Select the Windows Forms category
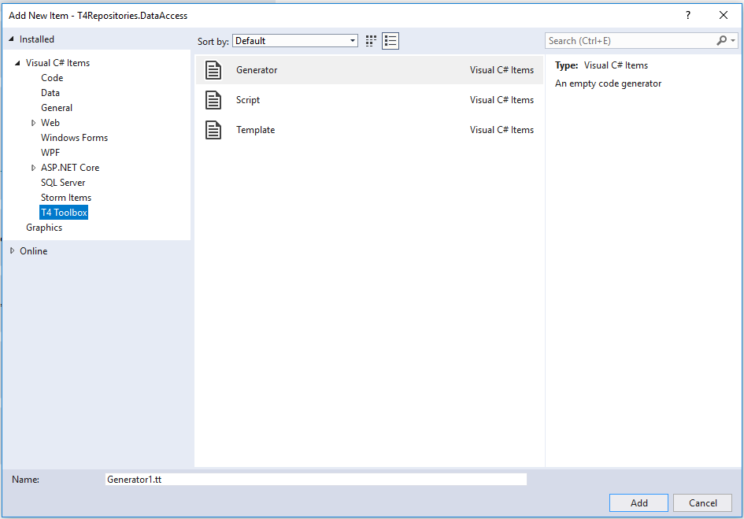Image resolution: width=744 pixels, height=519 pixels. 74,138
